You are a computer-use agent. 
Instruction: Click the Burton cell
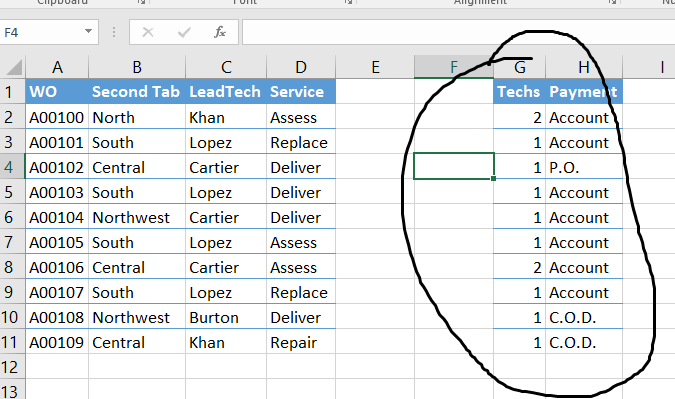[x=226, y=317]
